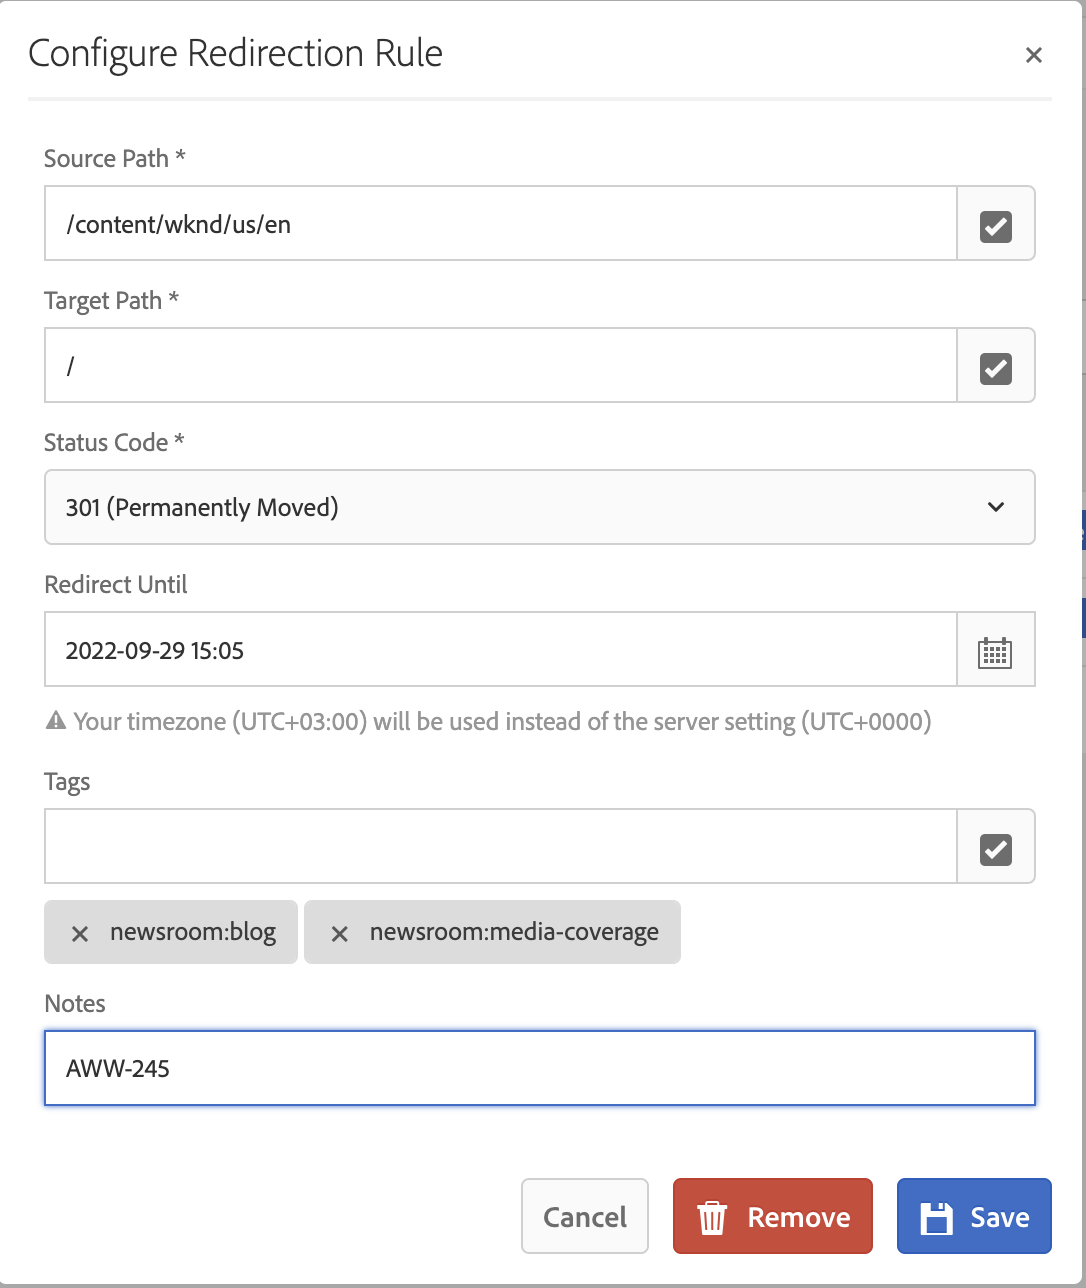Click the Source Path field showing /content/wknd/us/en
This screenshot has height=1288, width=1086.
[x=500, y=224]
